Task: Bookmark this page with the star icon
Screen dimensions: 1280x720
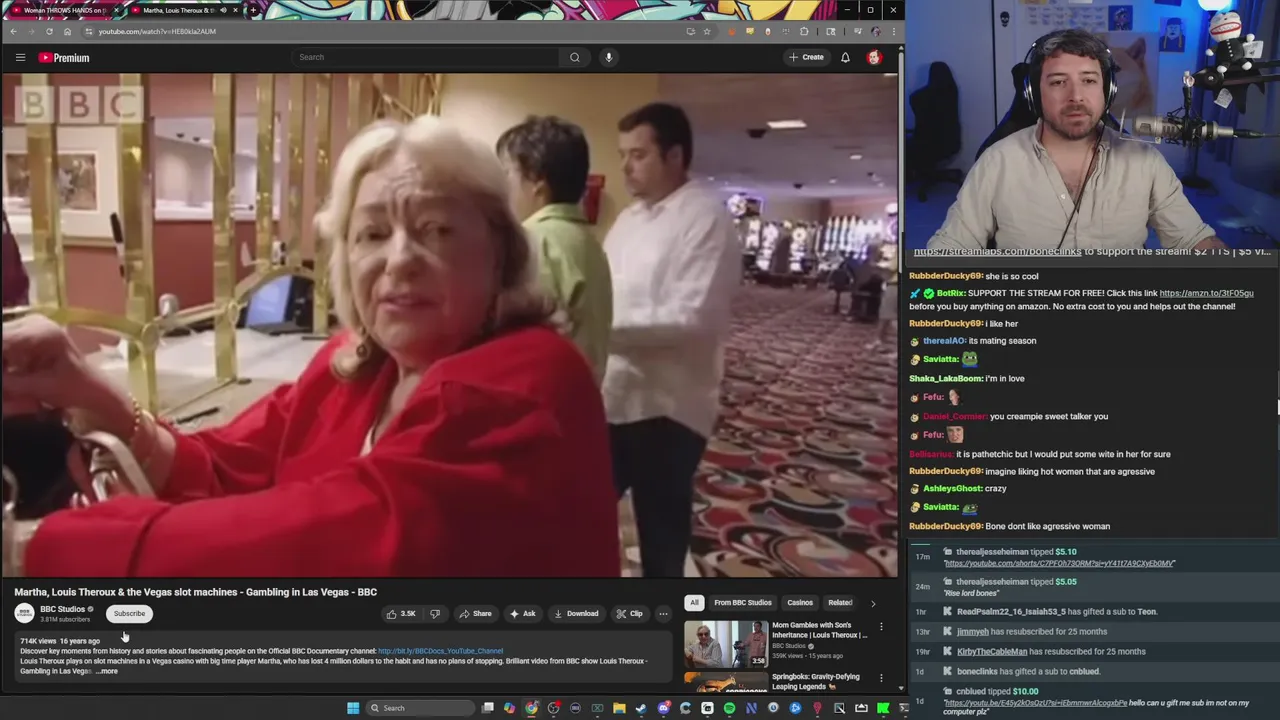Action: click(x=707, y=31)
